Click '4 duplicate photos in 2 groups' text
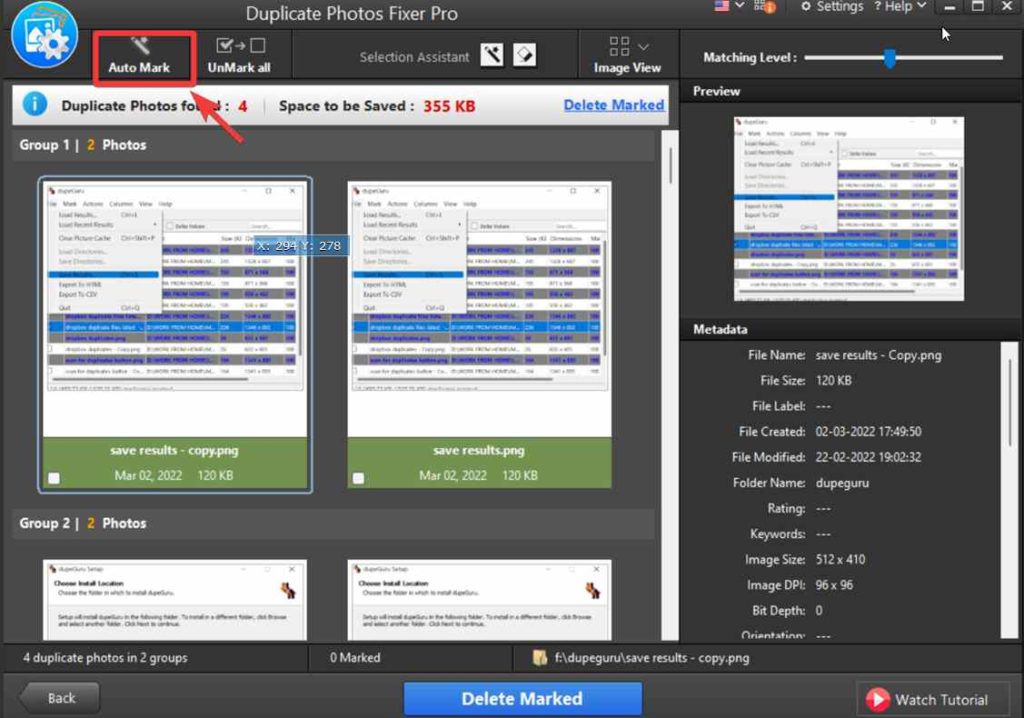The image size is (1024, 718). (x=105, y=658)
